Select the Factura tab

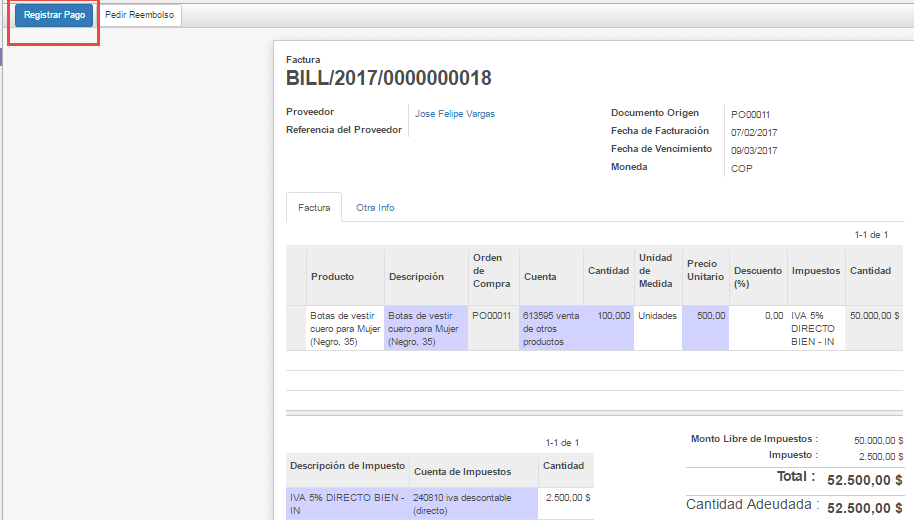coord(313,208)
